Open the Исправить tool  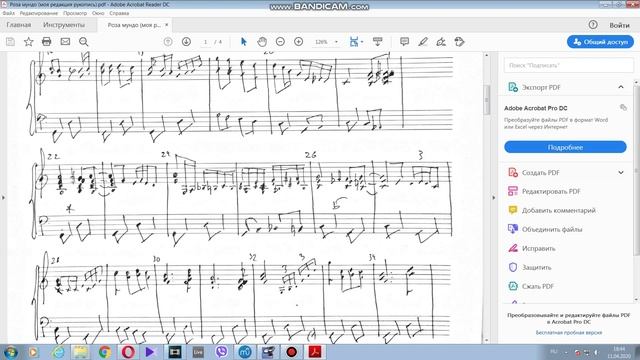(x=531, y=248)
